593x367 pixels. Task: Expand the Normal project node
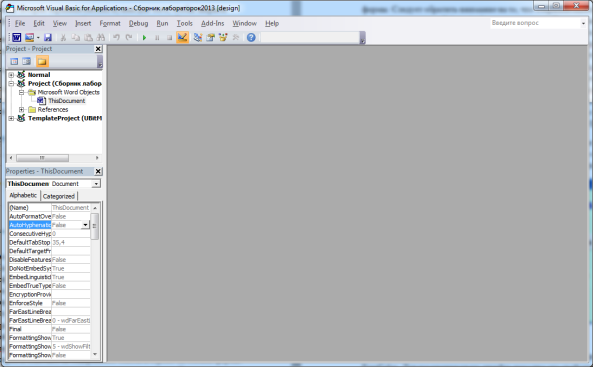[x=11, y=75]
